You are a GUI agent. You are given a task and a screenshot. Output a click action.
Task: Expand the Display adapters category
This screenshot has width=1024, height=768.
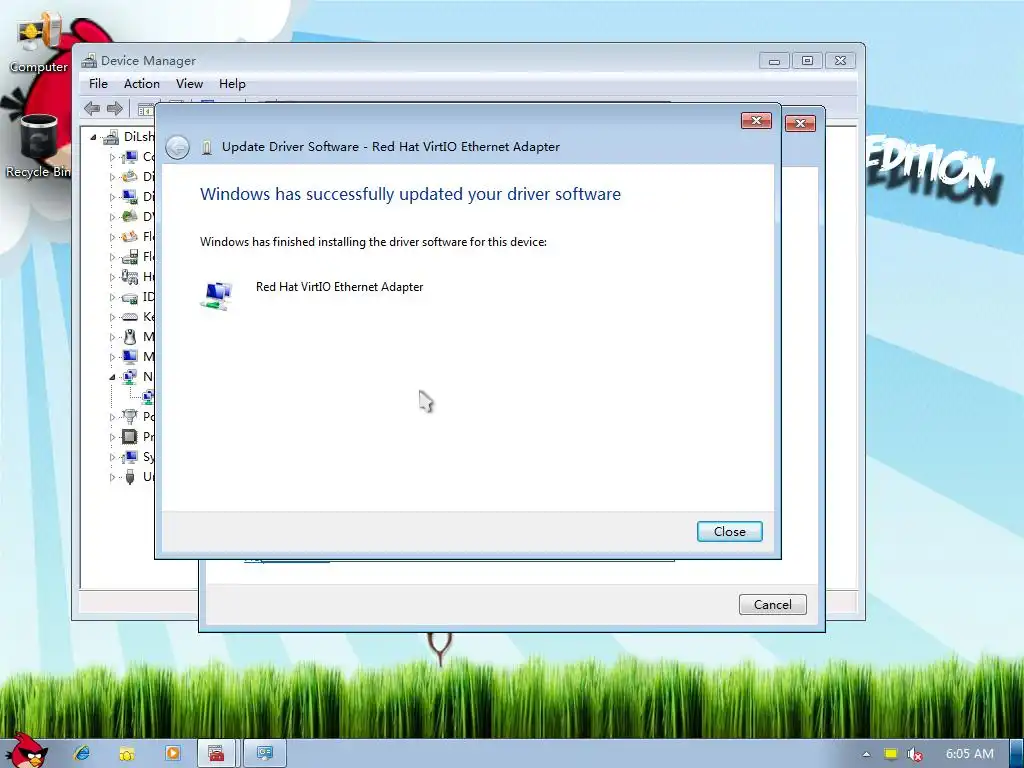click(112, 197)
